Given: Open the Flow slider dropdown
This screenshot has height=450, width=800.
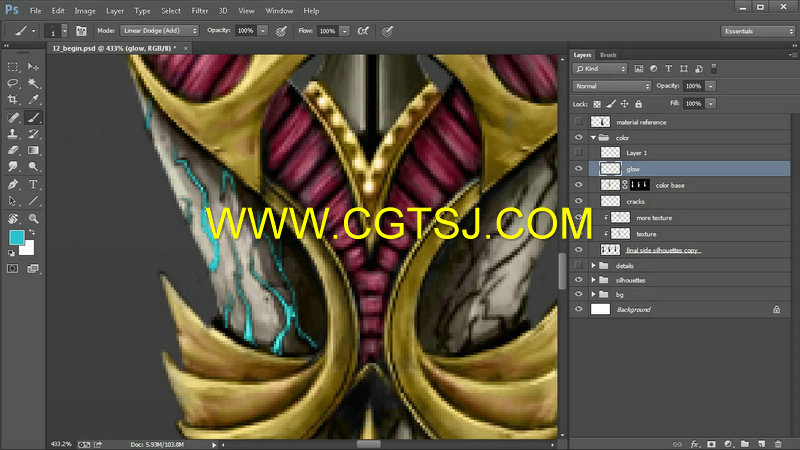Looking at the screenshot, I should pyautogui.click(x=345, y=31).
